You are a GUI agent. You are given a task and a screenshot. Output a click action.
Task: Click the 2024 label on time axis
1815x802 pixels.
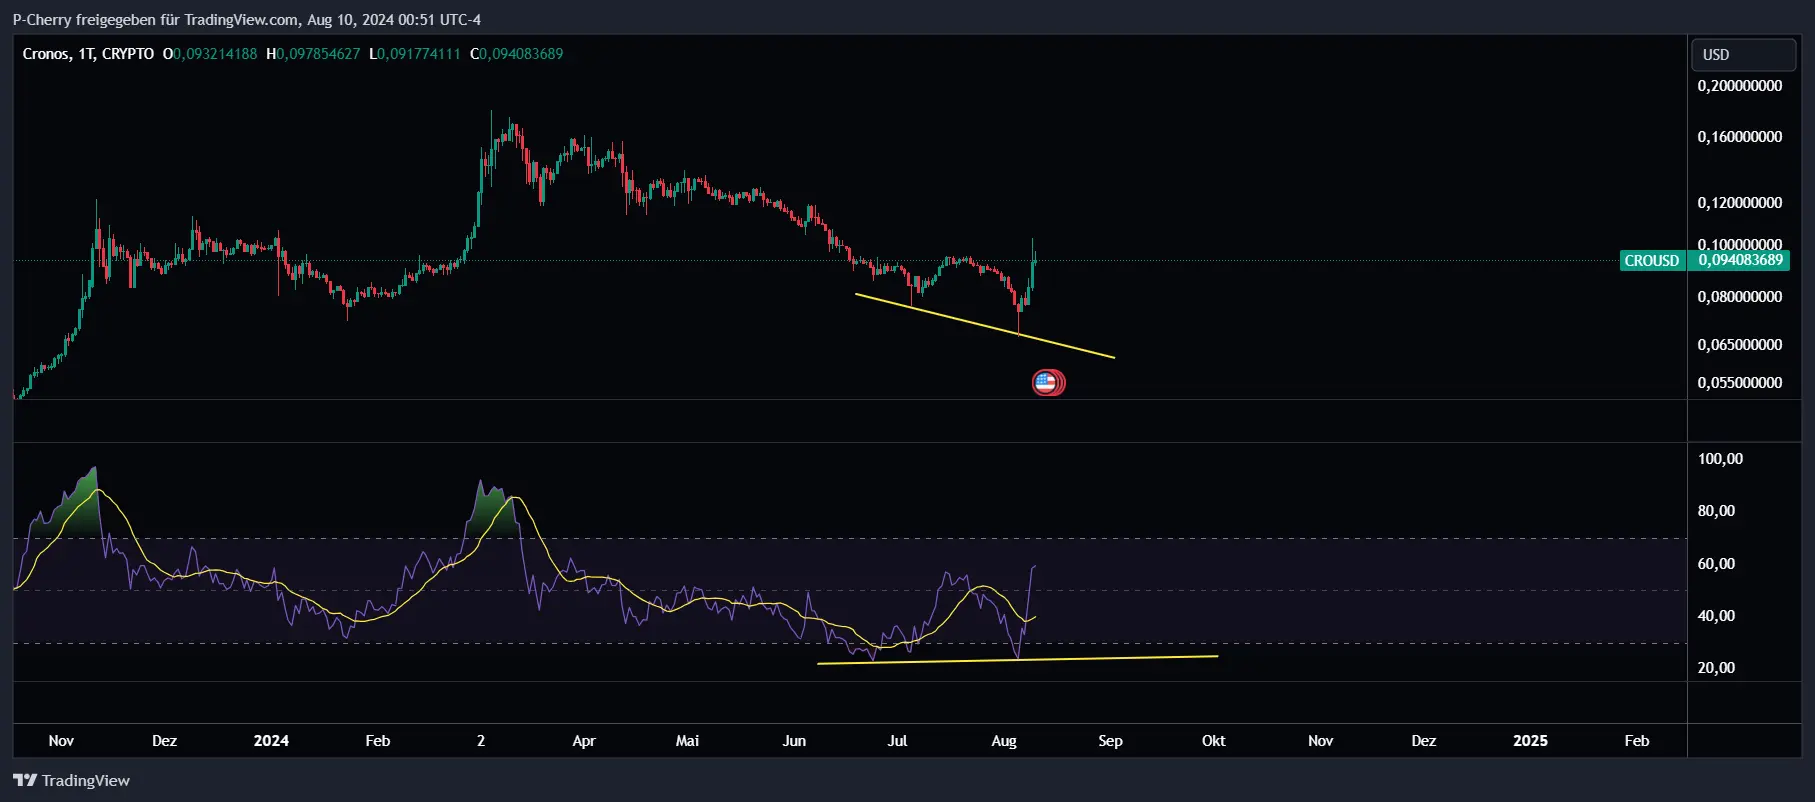[271, 741]
